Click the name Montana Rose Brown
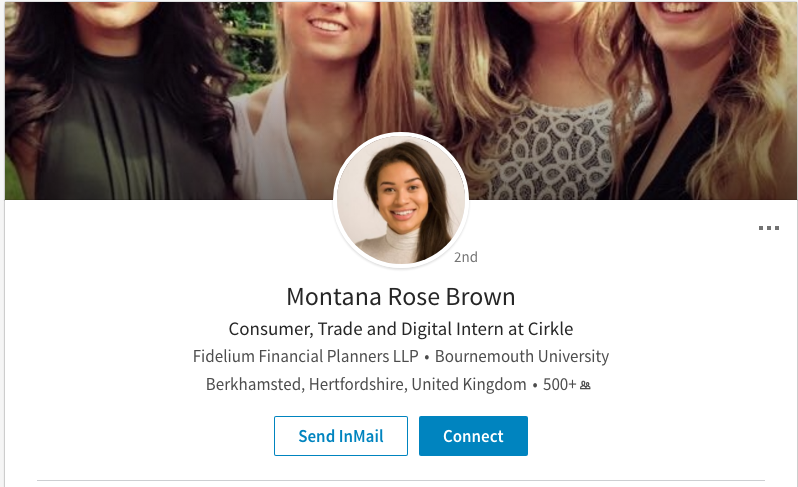The image size is (798, 487). (401, 297)
